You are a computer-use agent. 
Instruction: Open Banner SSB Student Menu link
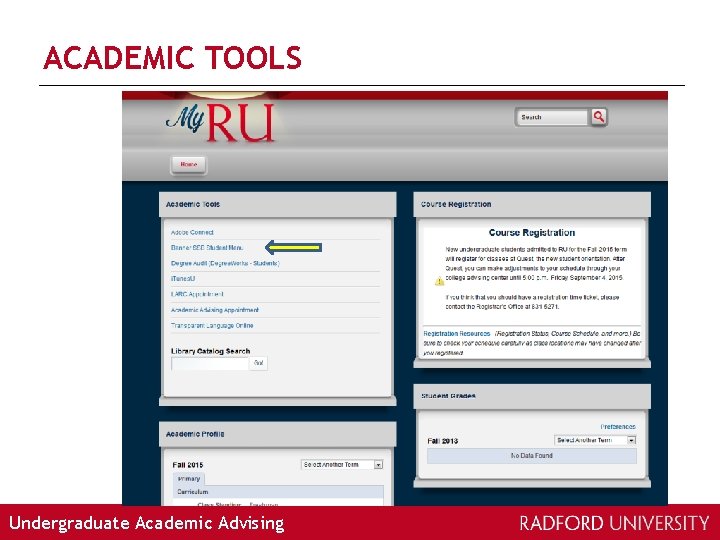(x=207, y=248)
